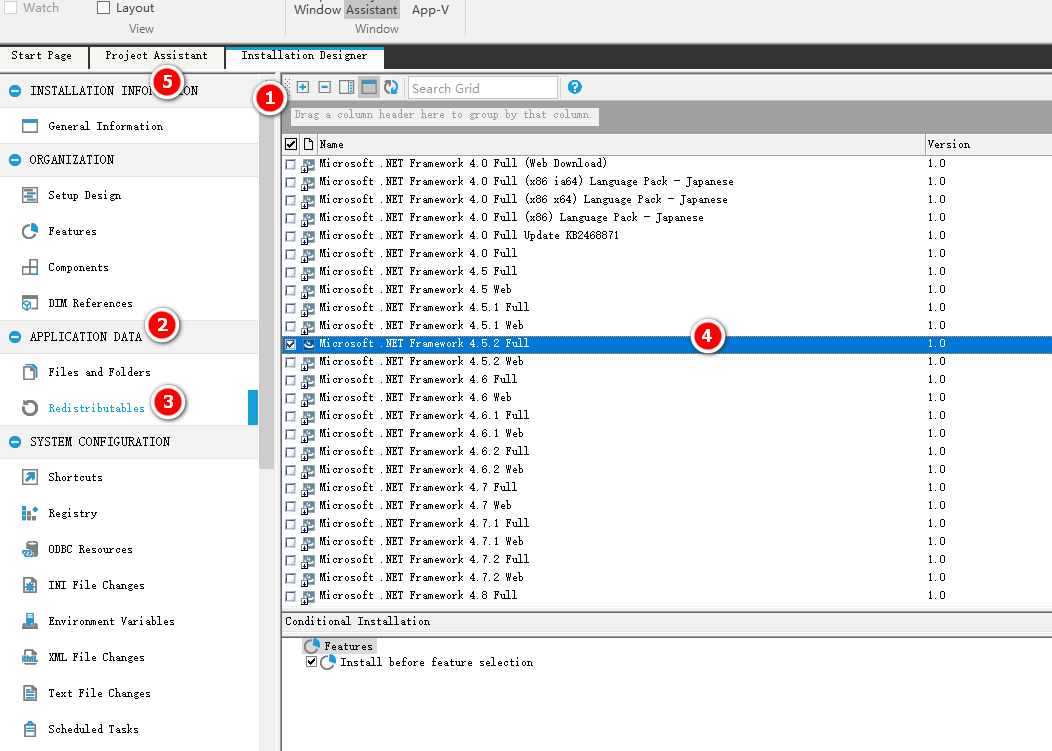This screenshot has height=751, width=1052.
Task: Switch to the Project Assistant tab
Action: click(156, 56)
